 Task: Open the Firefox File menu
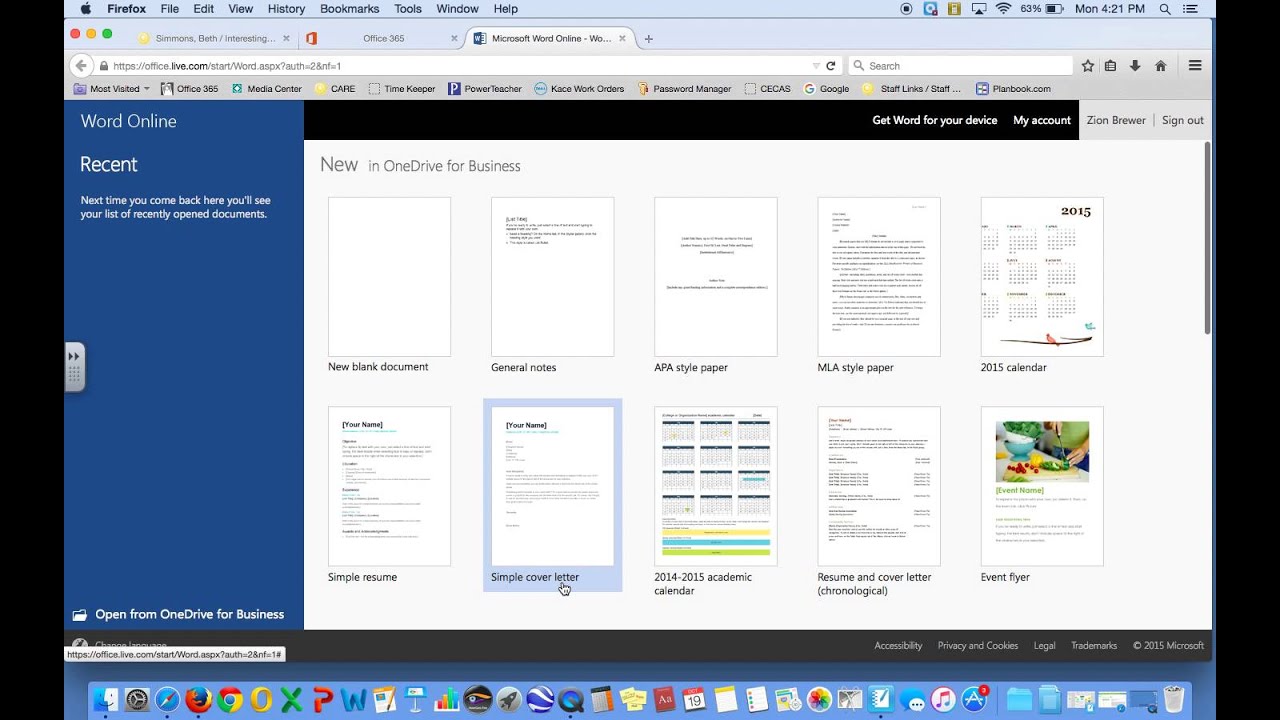point(170,9)
